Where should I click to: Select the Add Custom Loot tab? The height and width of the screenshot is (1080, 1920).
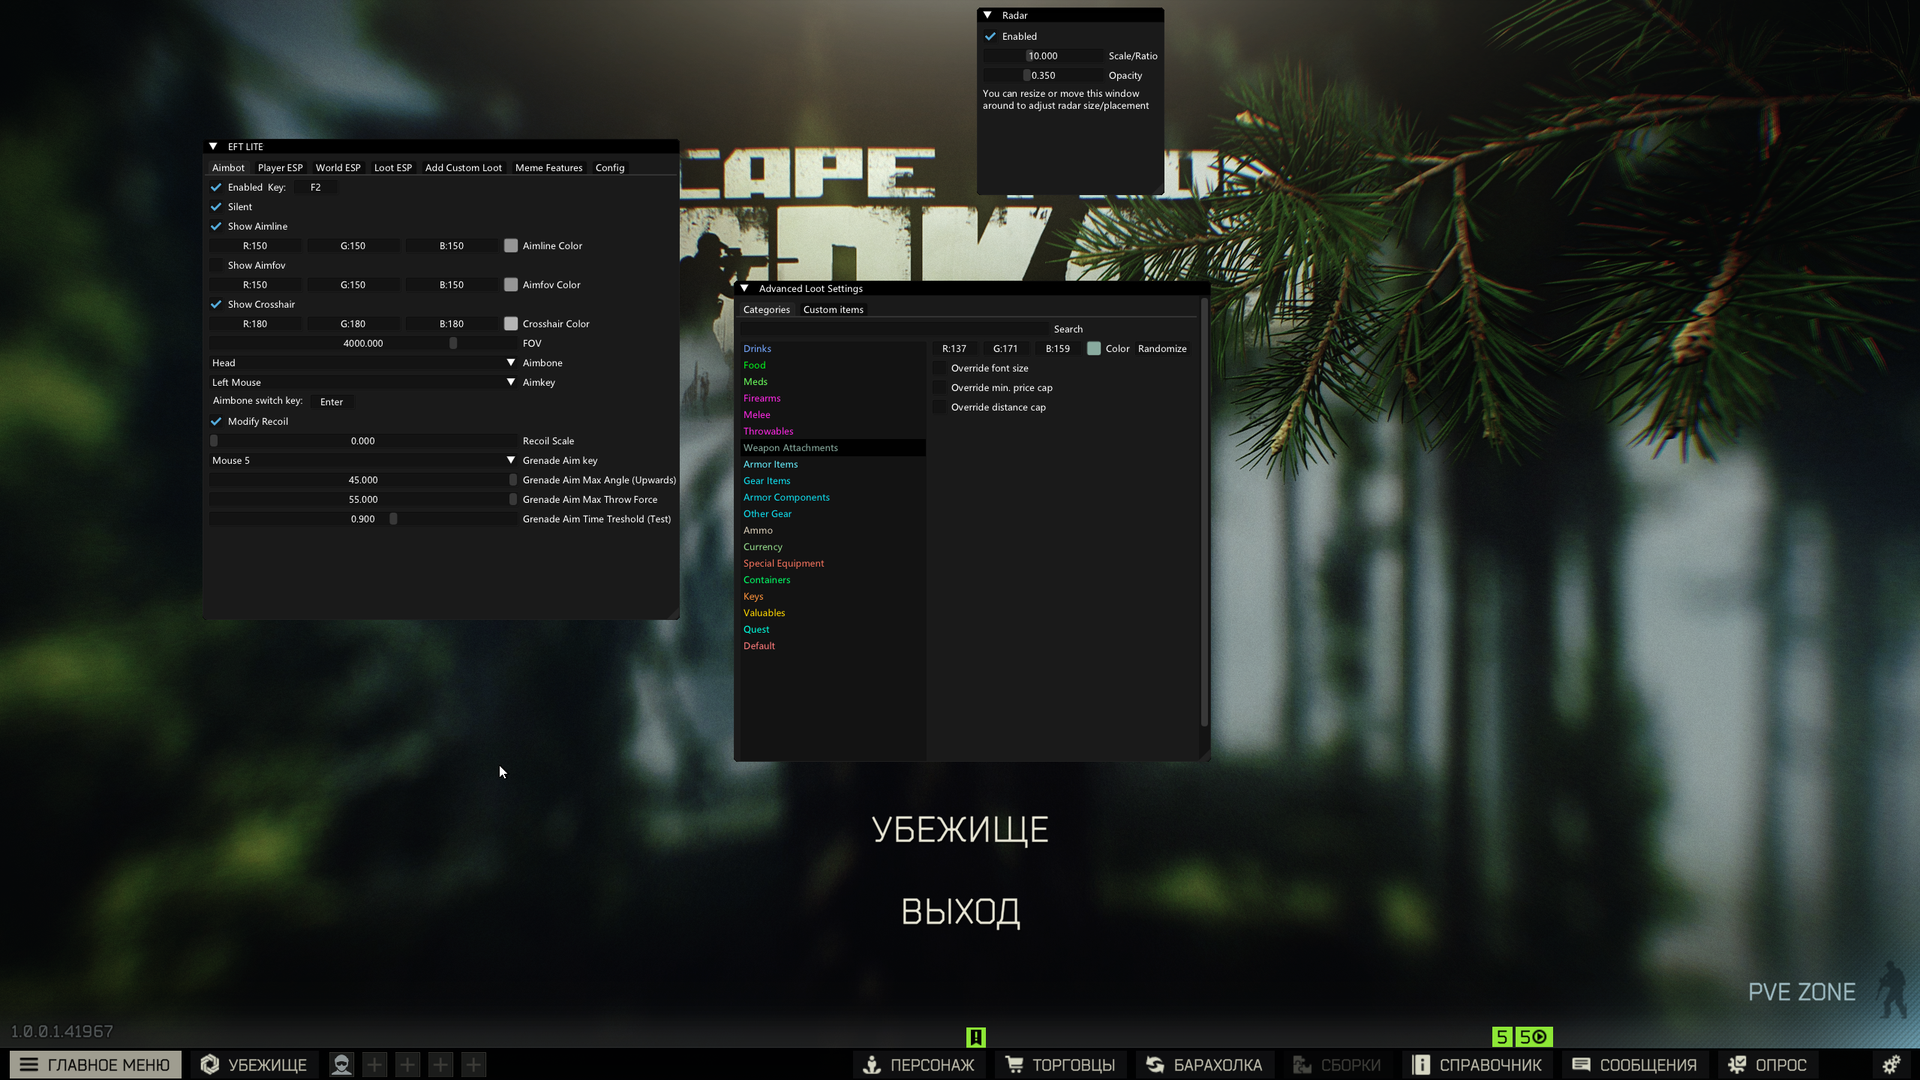pos(463,168)
